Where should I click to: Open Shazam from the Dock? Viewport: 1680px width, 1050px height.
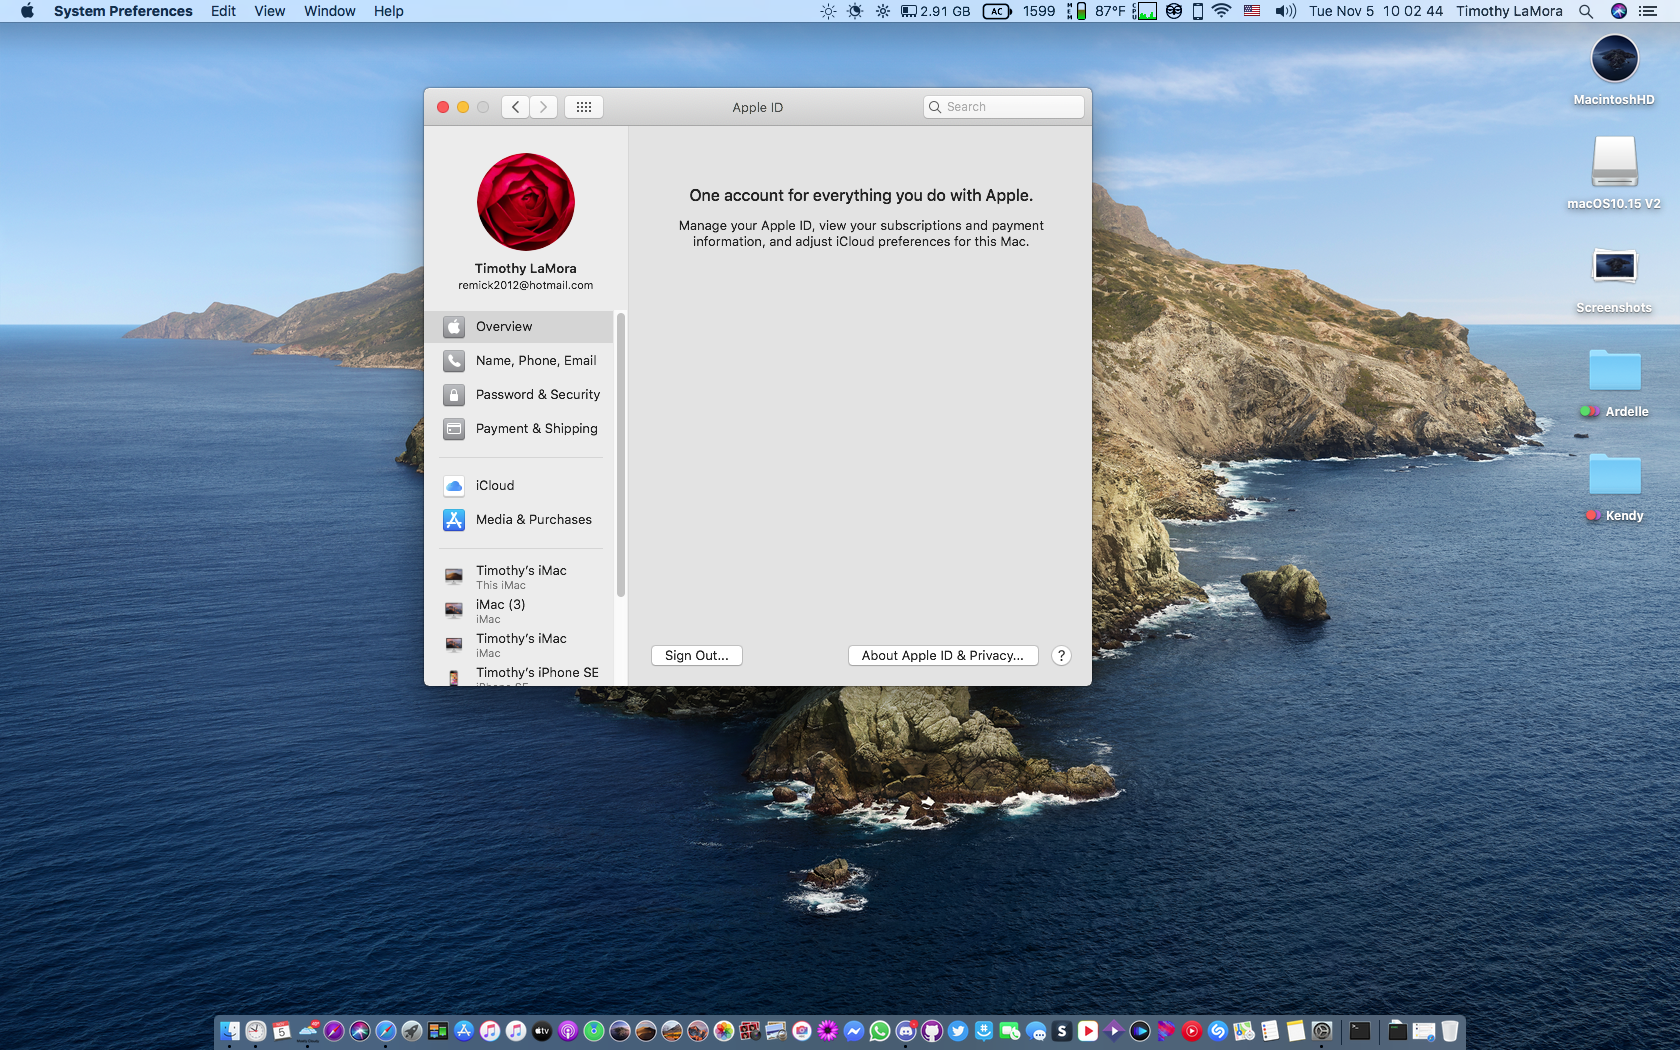[x=1218, y=1031]
